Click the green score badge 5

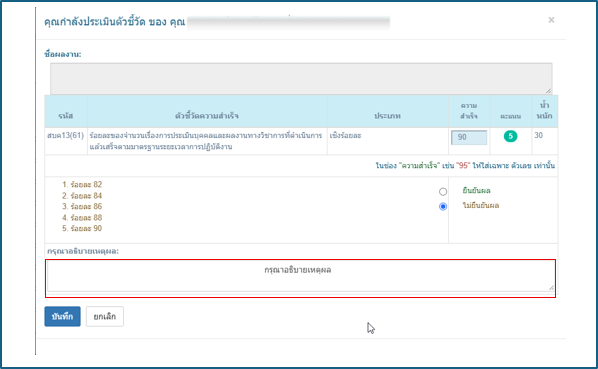click(x=510, y=136)
